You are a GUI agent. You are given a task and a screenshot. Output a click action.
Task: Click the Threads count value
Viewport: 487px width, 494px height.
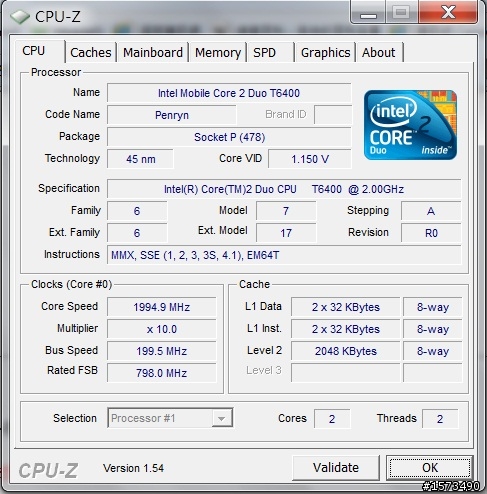[440, 419]
